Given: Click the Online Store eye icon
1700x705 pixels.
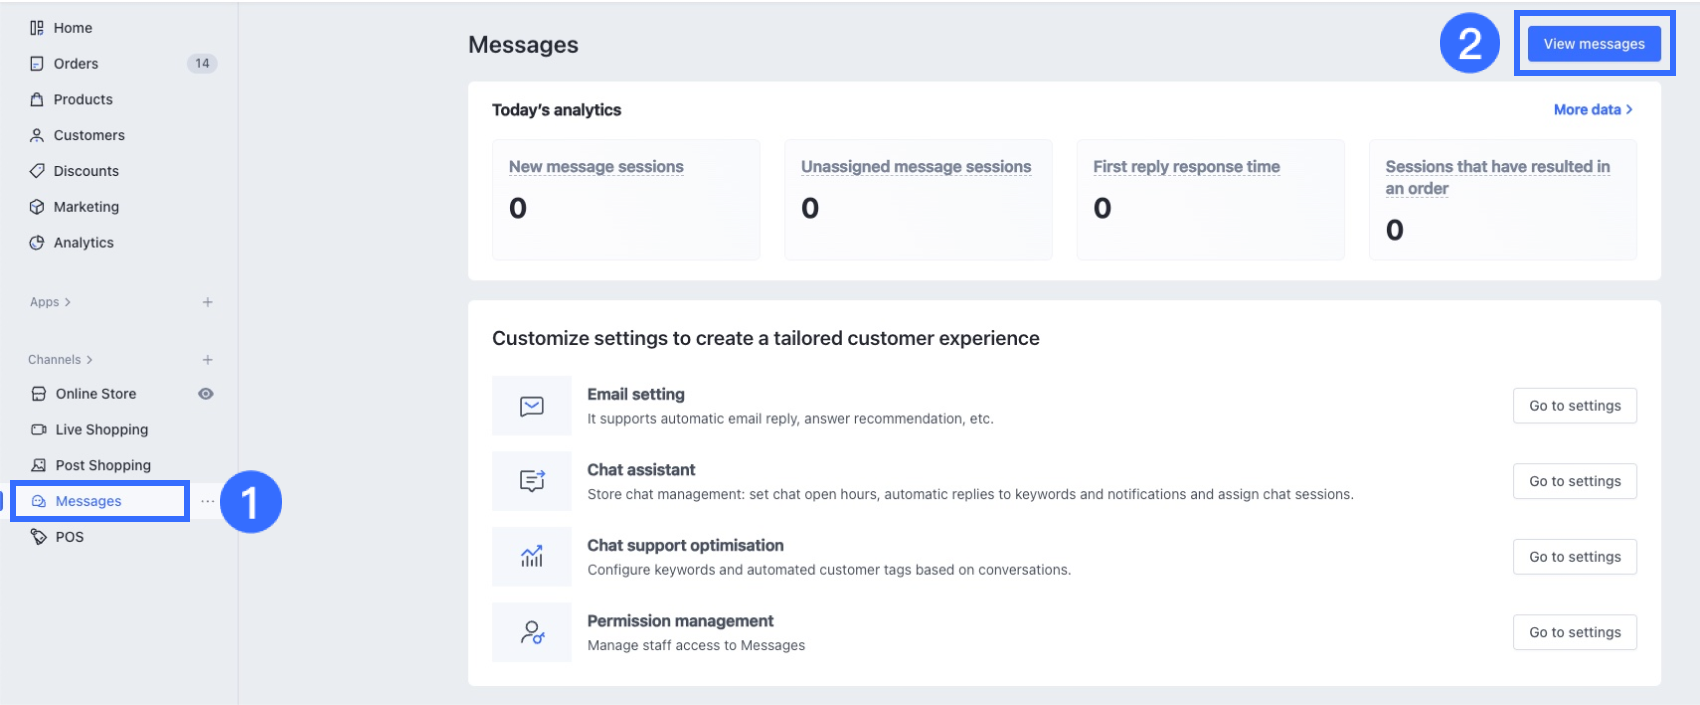Looking at the screenshot, I should pyautogui.click(x=206, y=394).
